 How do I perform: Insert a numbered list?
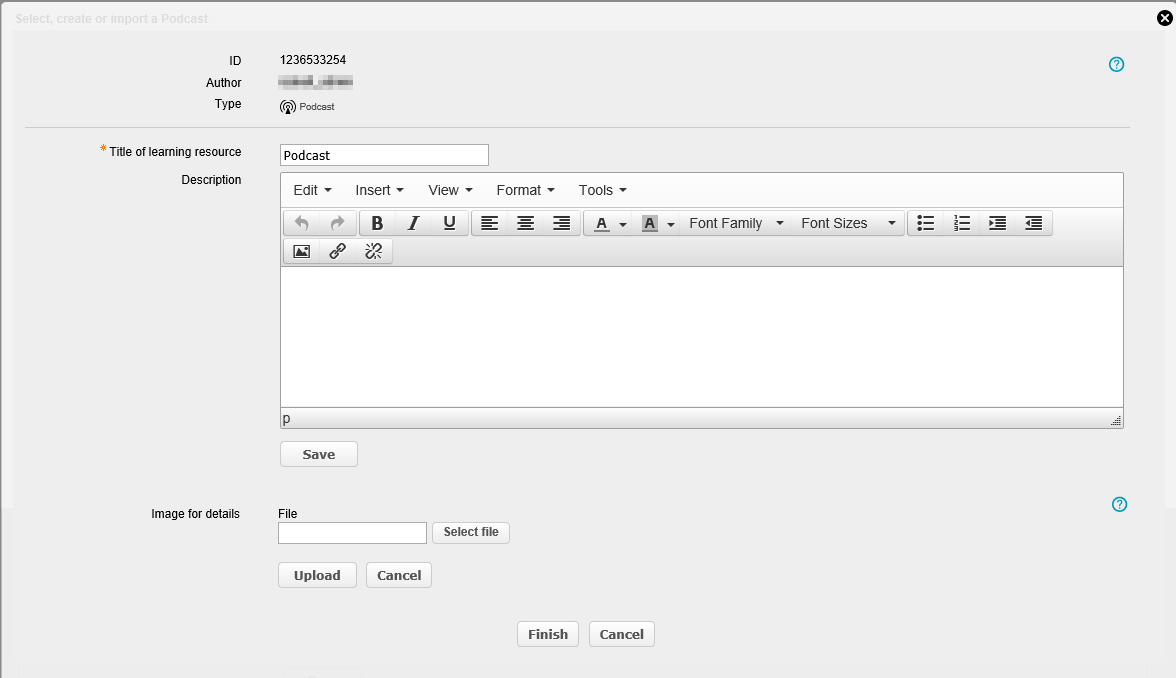click(962, 223)
